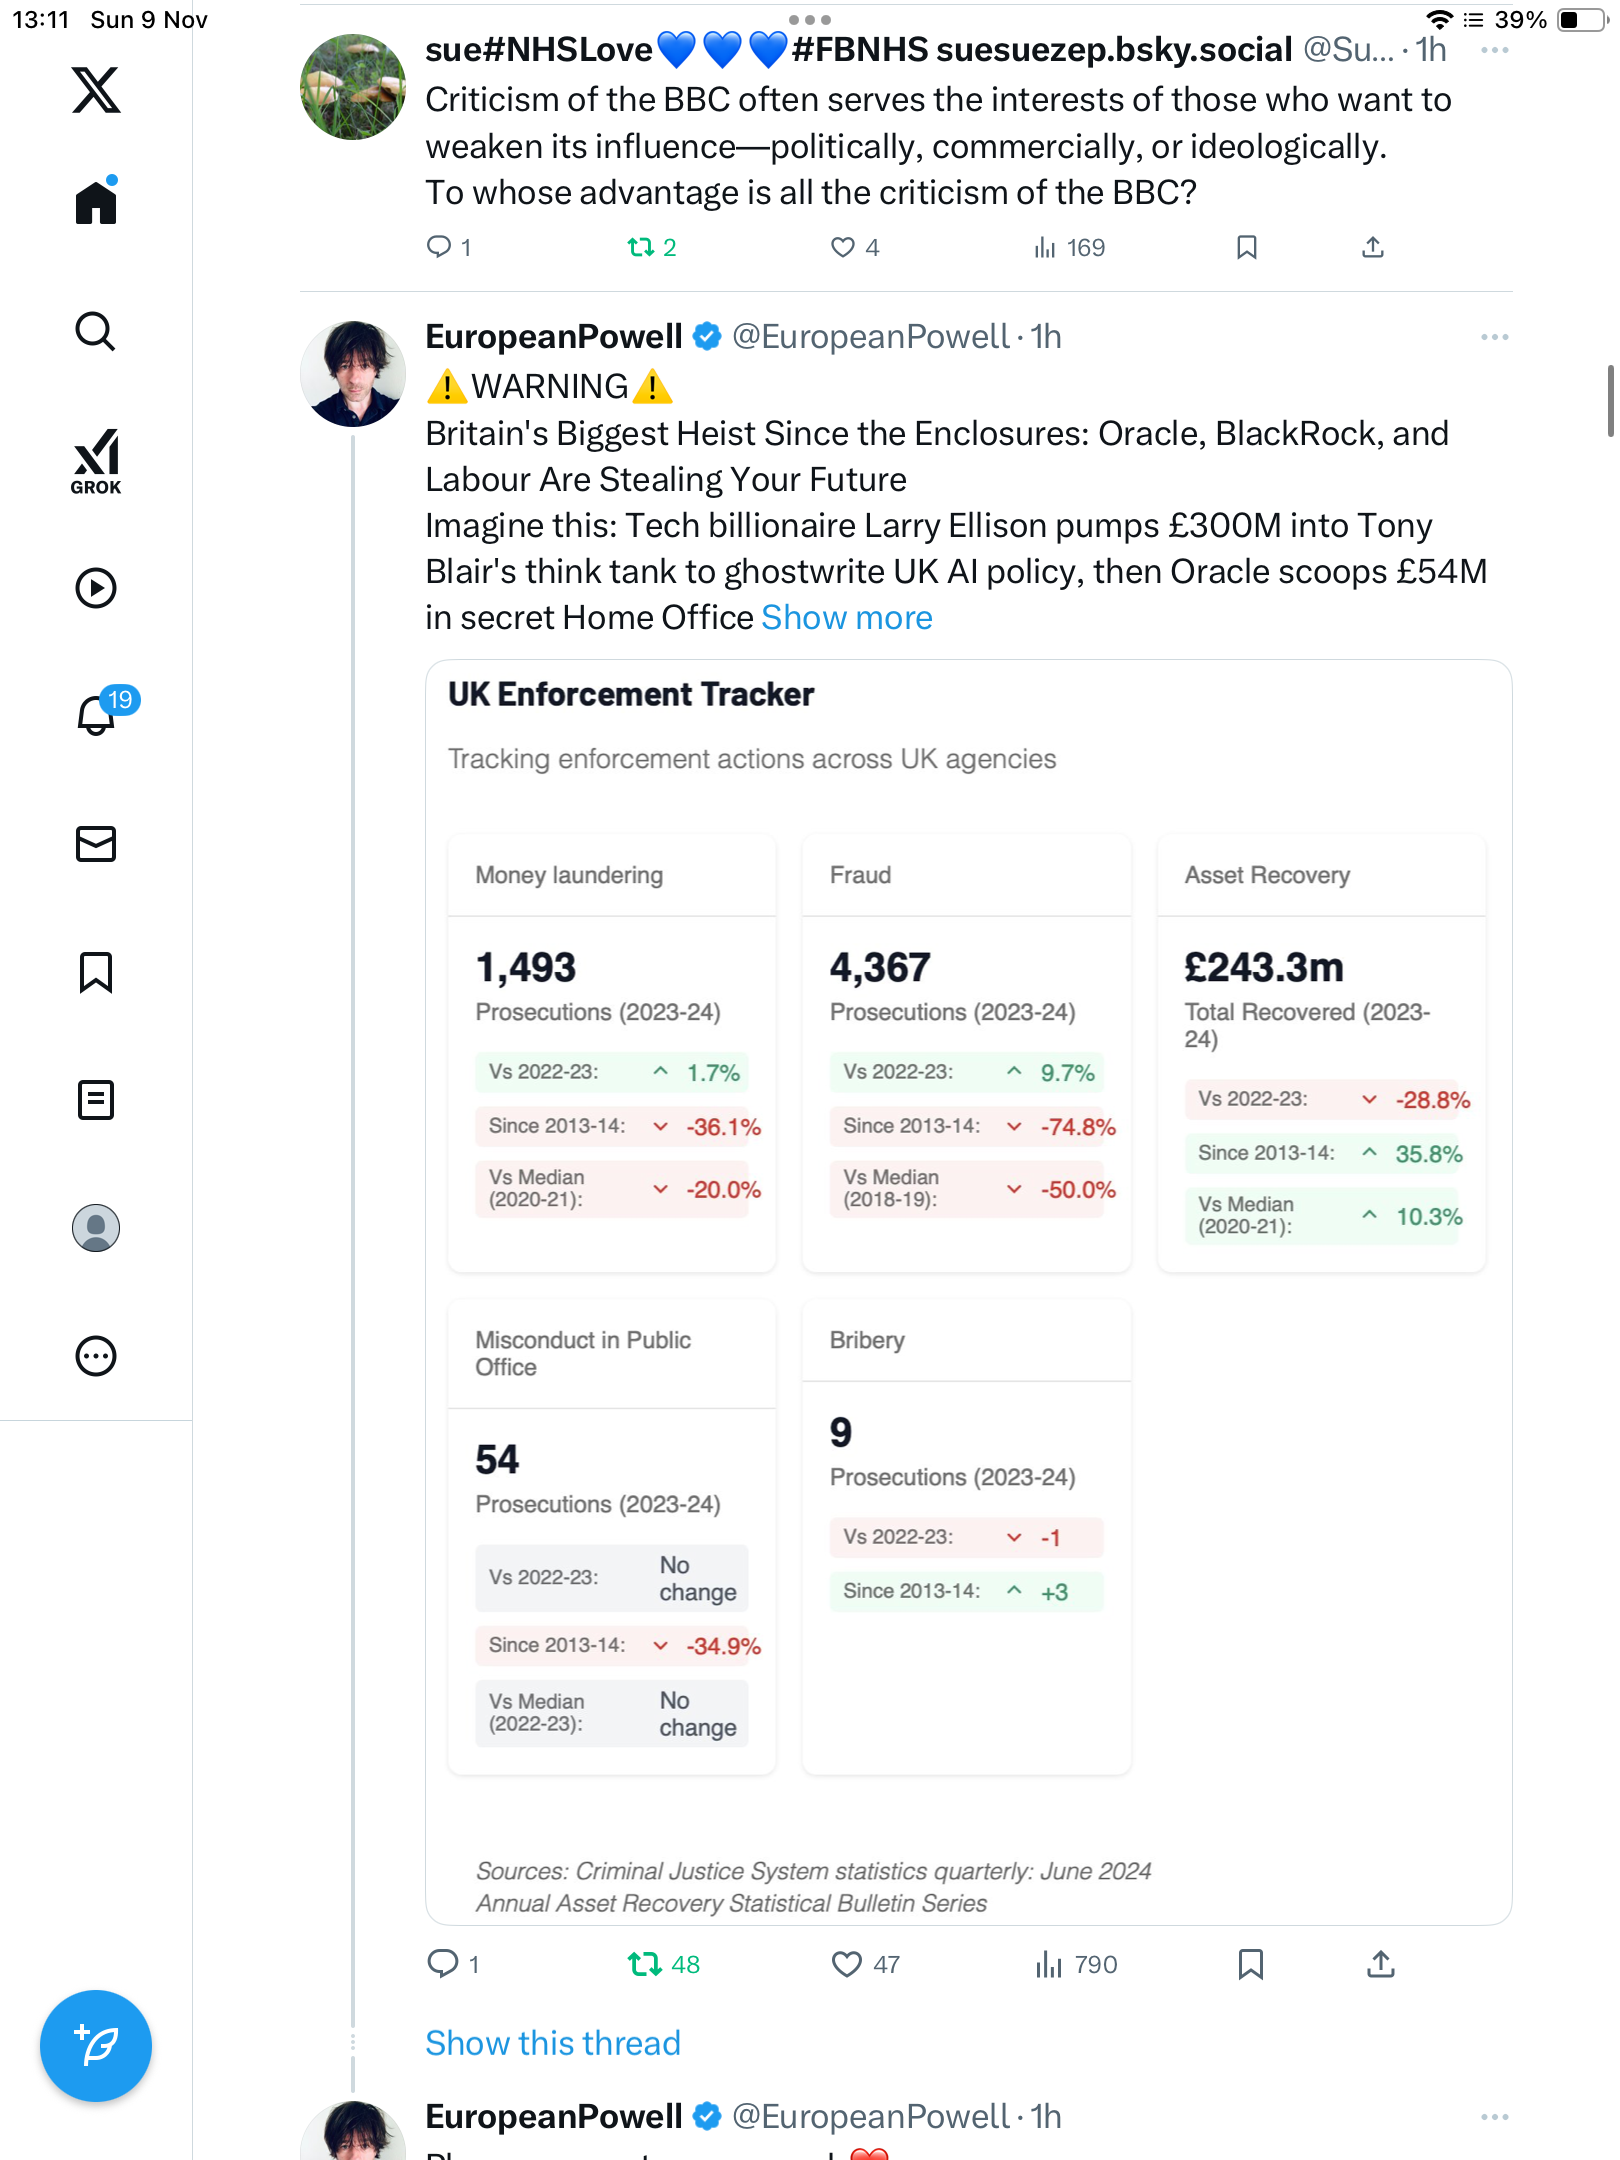Open the Bookmarks sidebar icon
The image size is (1620, 2160).
[x=96, y=972]
